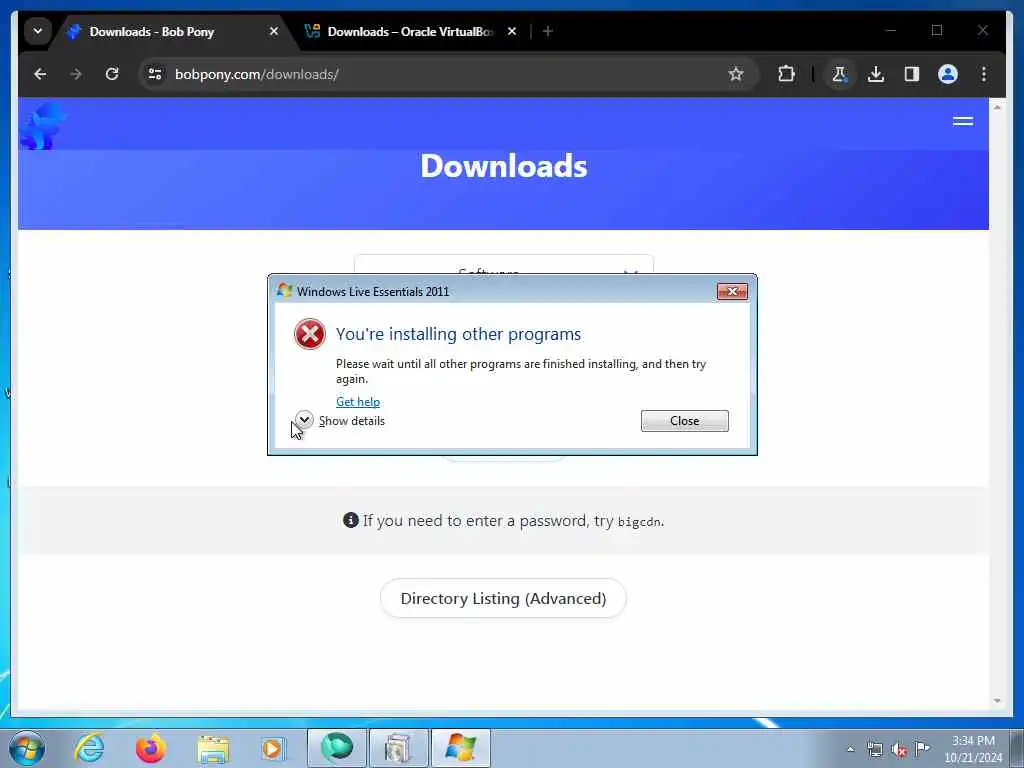Open a new browser tab
This screenshot has width=1024, height=768.
pos(548,31)
